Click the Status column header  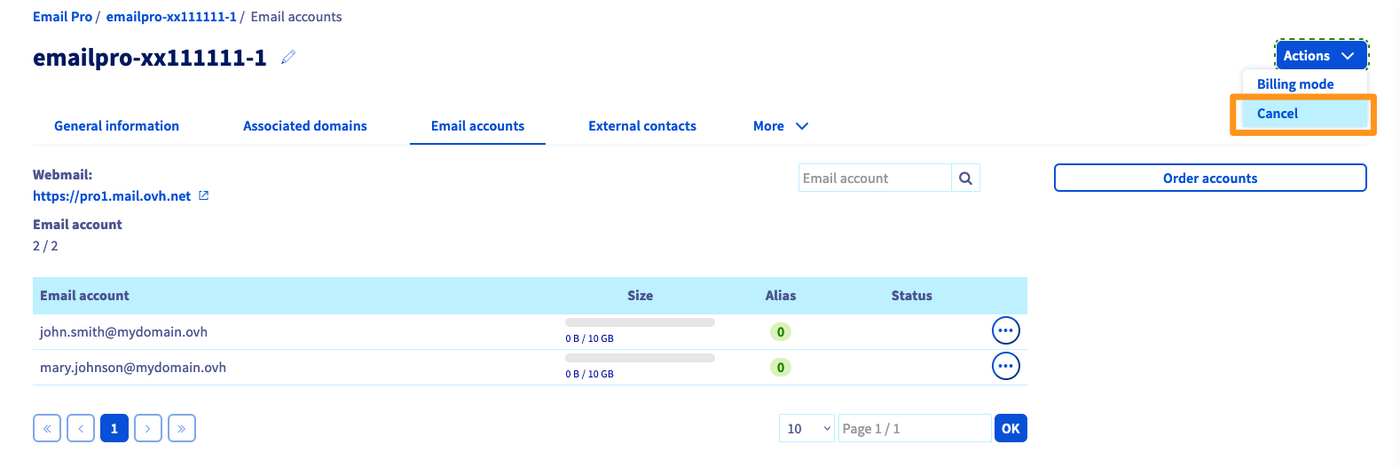pyautogui.click(x=912, y=296)
